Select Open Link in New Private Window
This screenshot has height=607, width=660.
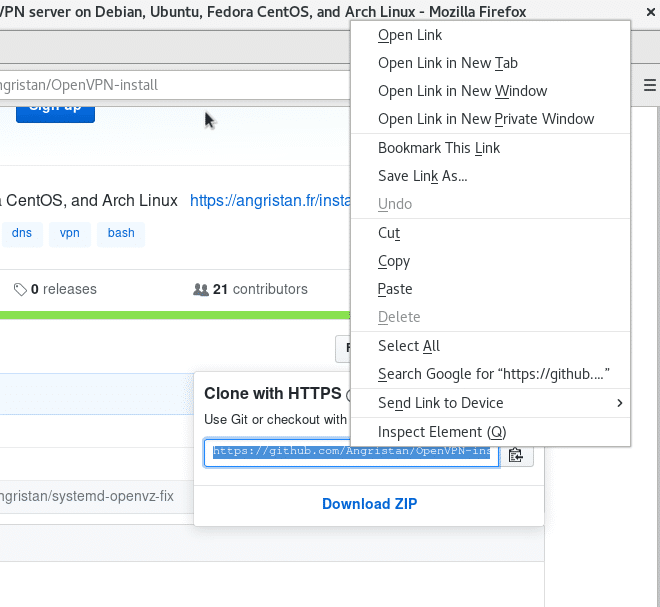(x=486, y=119)
